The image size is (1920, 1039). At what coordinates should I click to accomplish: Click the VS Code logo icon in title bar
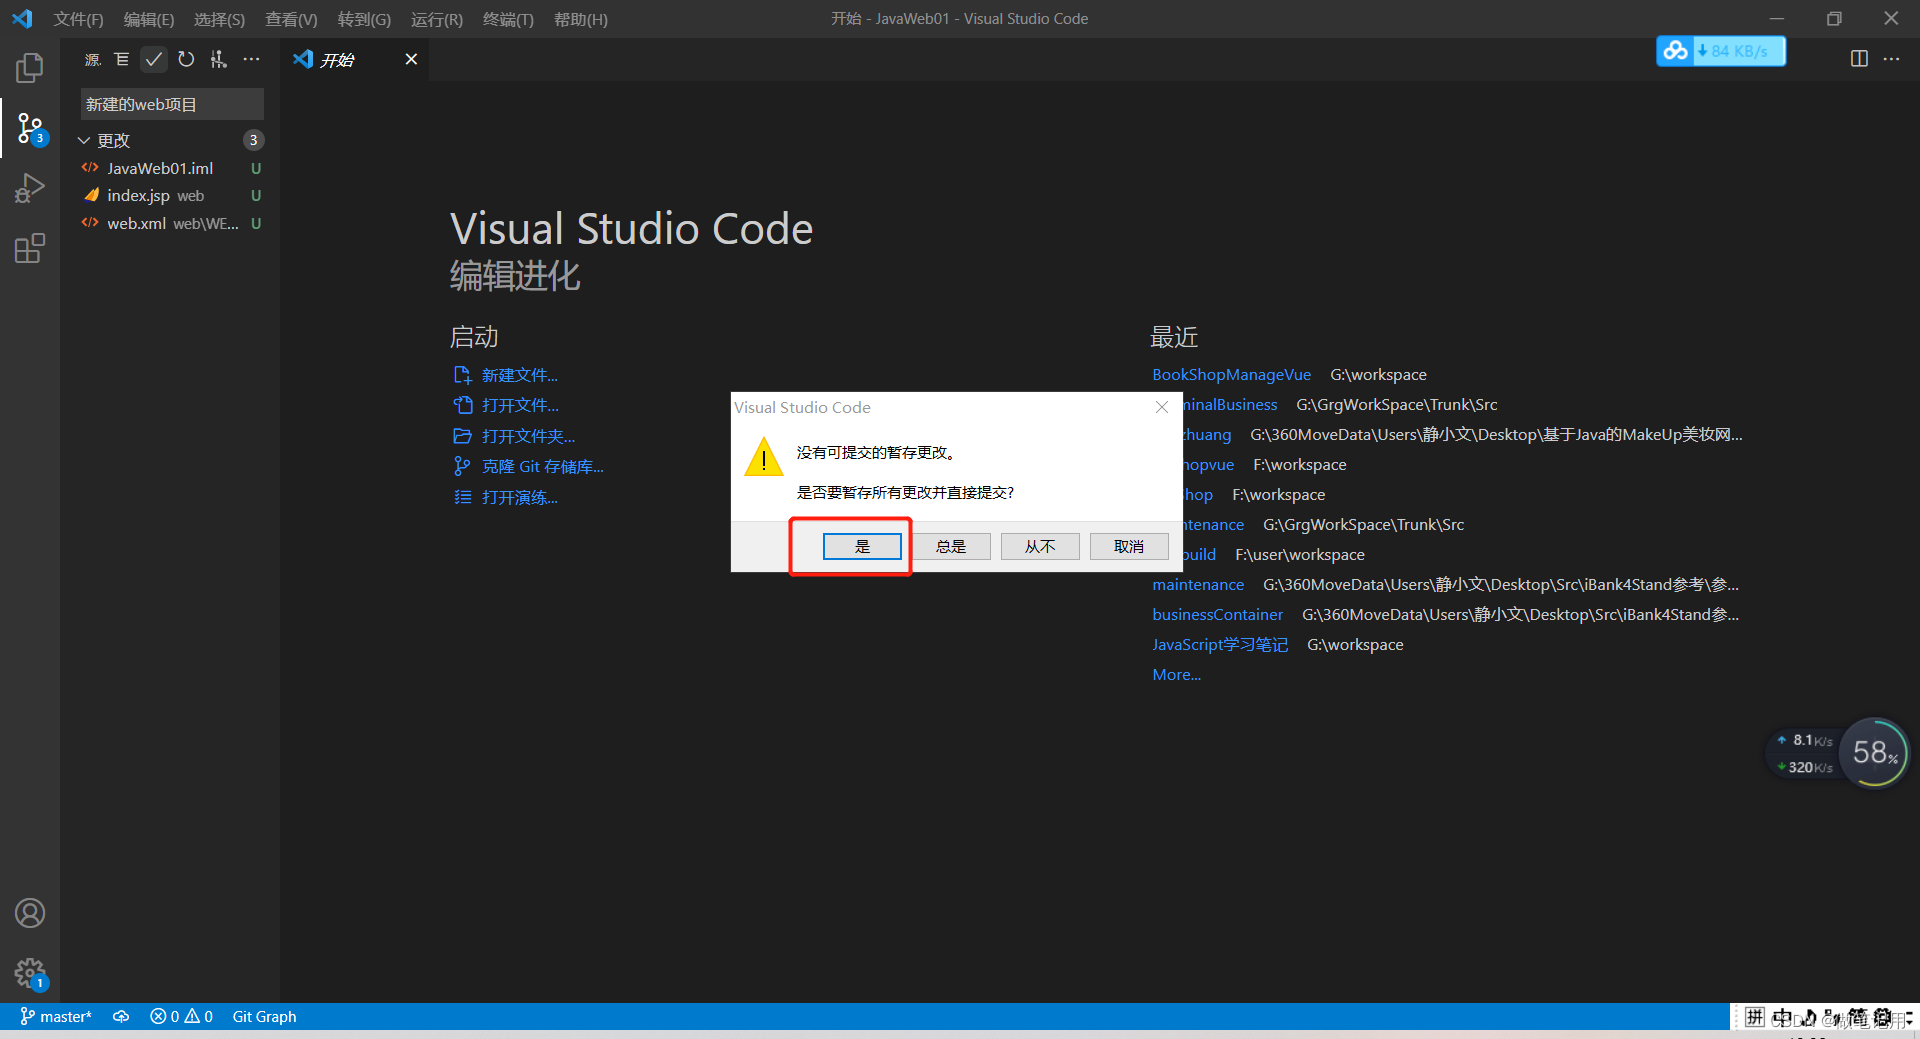pos(22,19)
